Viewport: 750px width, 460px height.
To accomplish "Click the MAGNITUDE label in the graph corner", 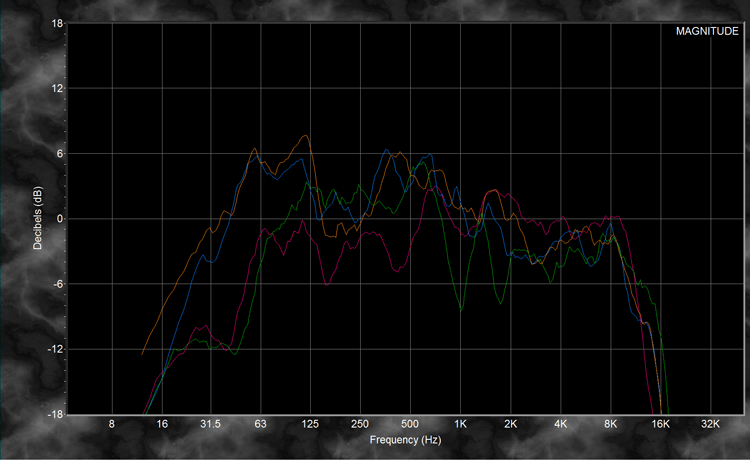I will tap(706, 32).
